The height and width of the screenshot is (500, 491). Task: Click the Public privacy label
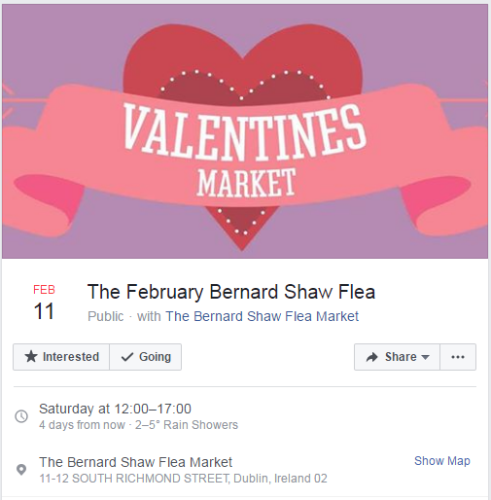click(x=105, y=316)
